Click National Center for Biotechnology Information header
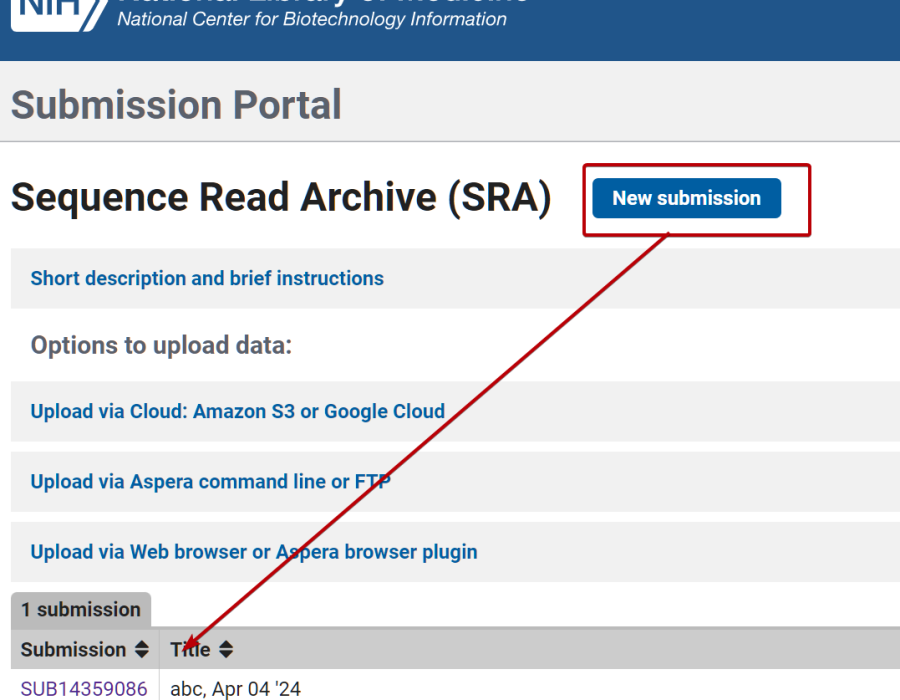 pyautogui.click(x=312, y=19)
